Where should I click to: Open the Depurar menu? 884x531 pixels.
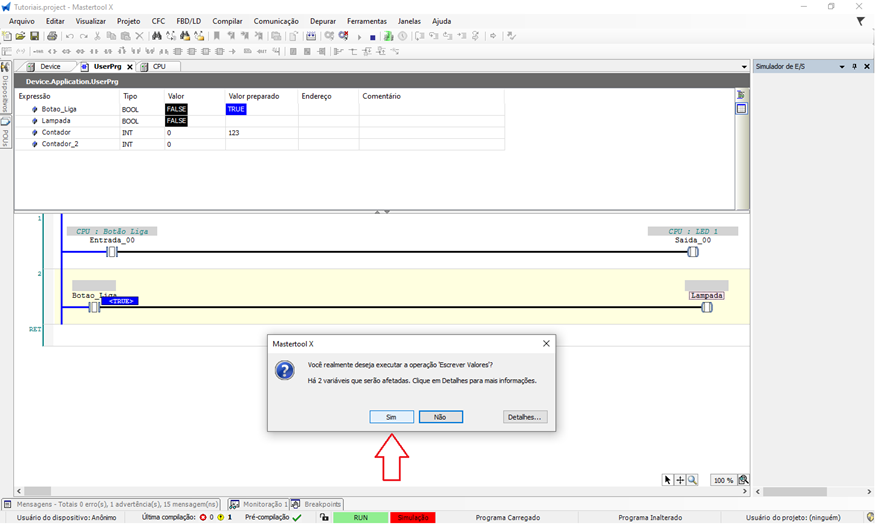point(322,21)
